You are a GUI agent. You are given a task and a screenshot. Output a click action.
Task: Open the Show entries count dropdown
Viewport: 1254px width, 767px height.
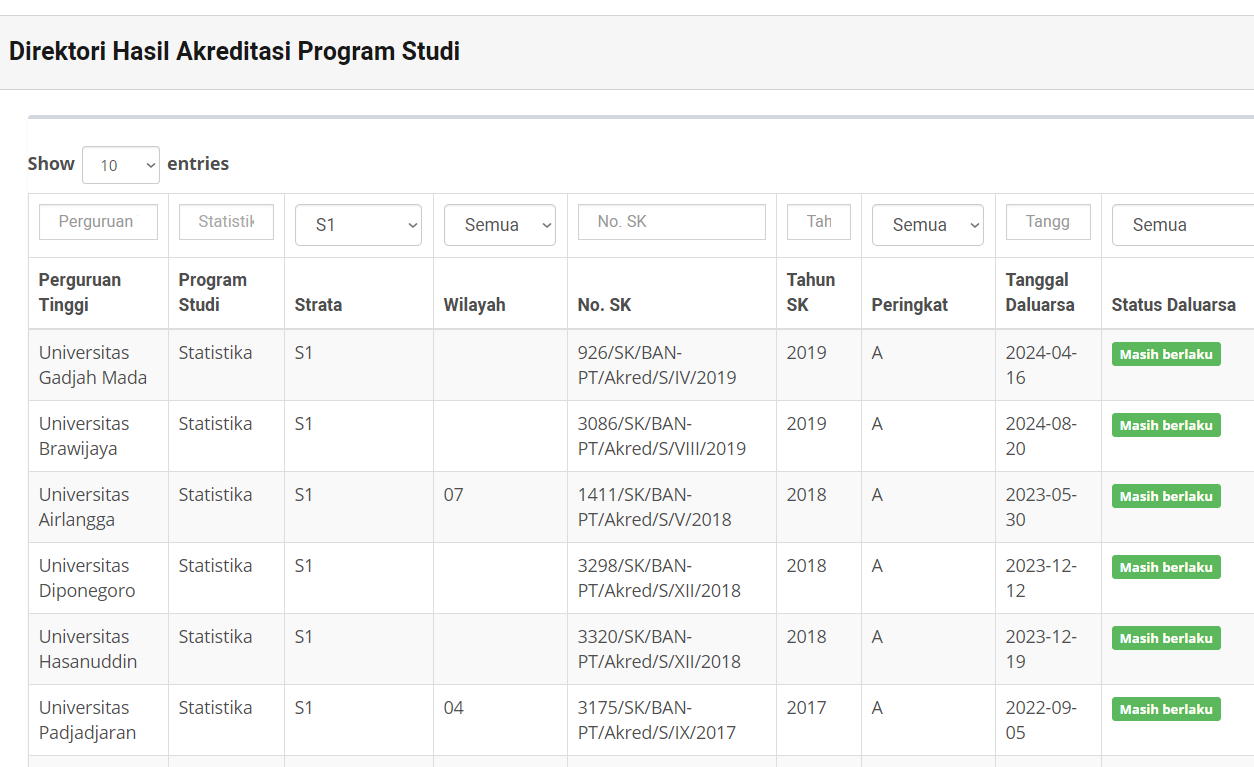point(120,165)
